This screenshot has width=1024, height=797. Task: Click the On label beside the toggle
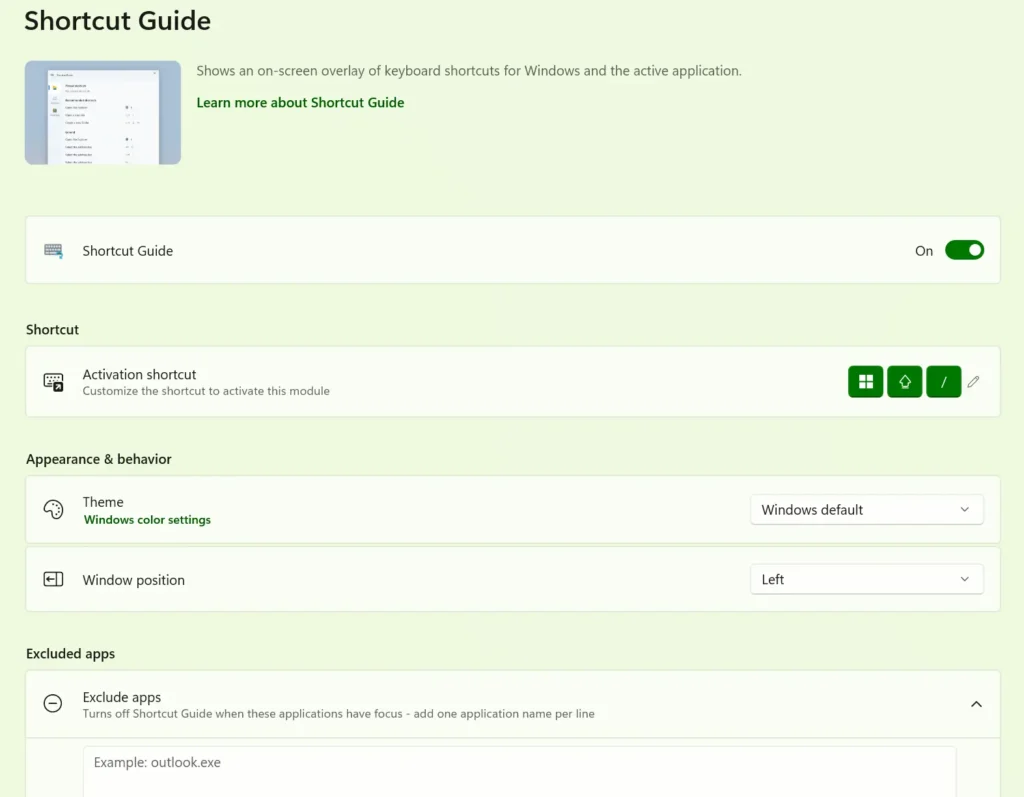923,251
